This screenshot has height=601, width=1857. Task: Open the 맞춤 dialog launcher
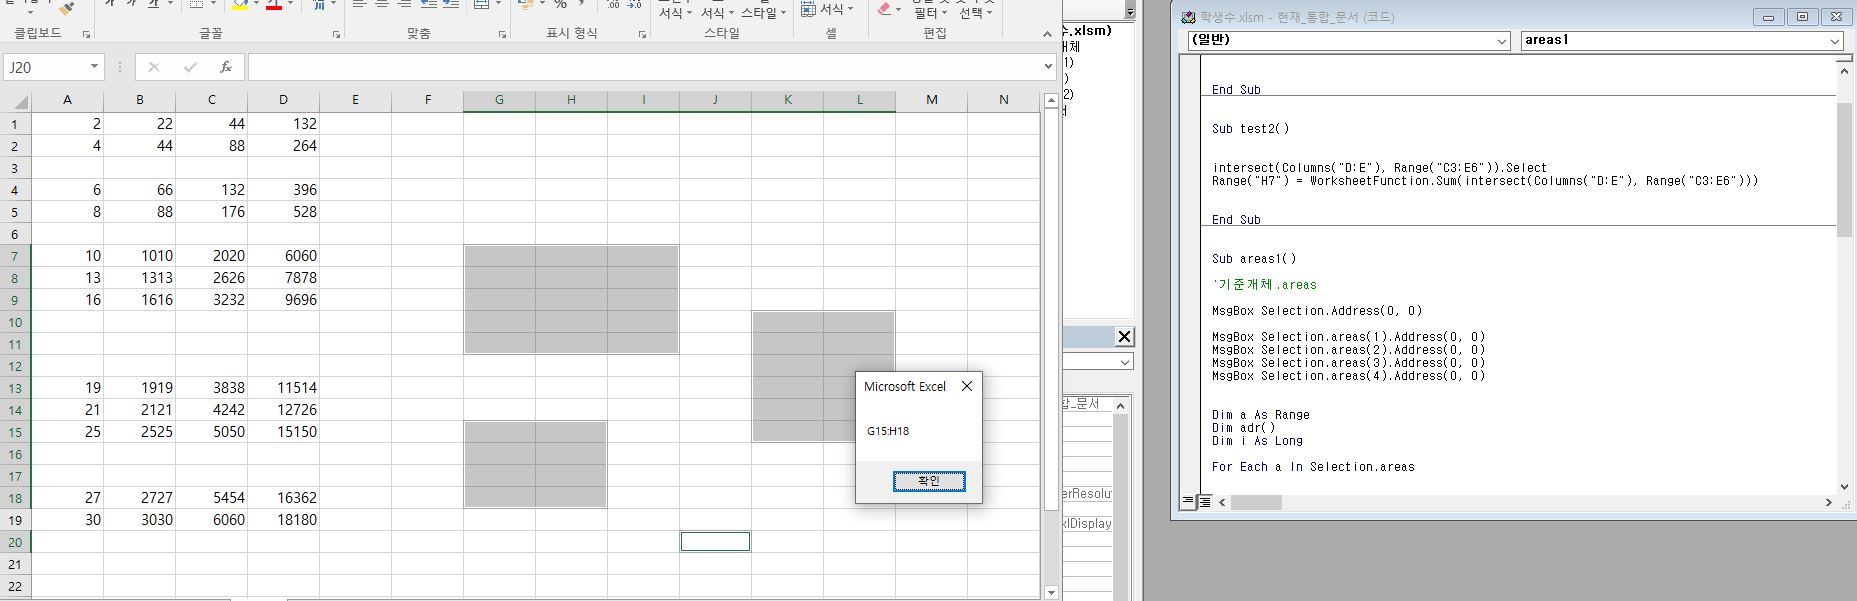(x=502, y=34)
